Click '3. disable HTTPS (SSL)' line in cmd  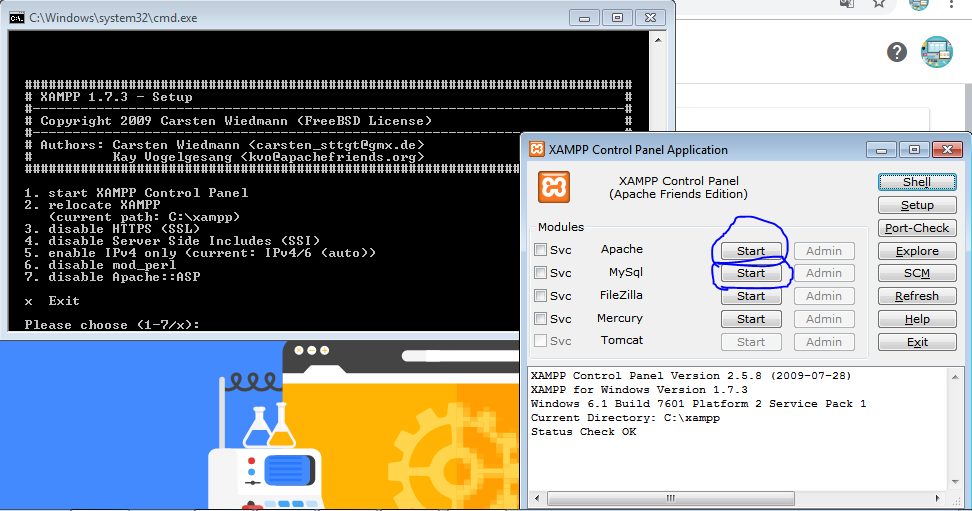(112, 228)
